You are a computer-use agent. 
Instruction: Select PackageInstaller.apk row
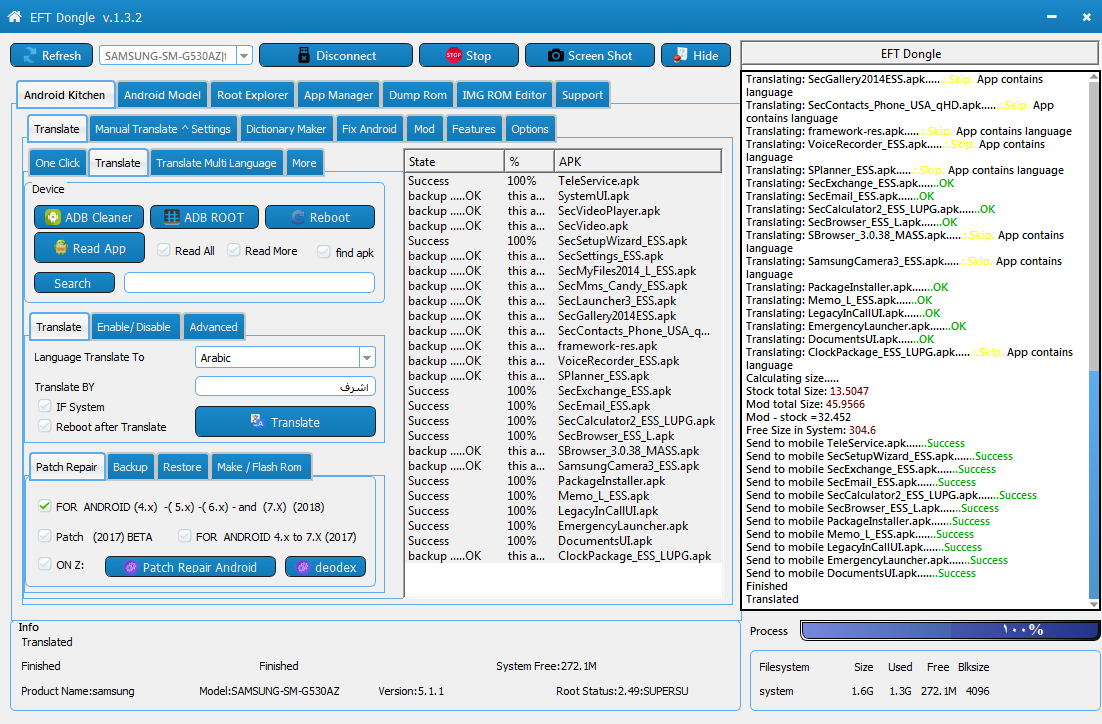(x=564, y=481)
